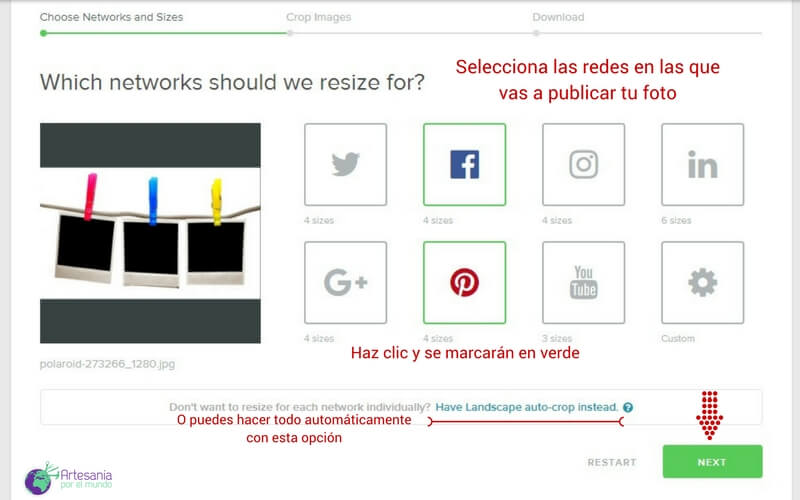This screenshot has width=800, height=500.
Task: Click the Crop Images progress dot
Action: tap(289, 33)
